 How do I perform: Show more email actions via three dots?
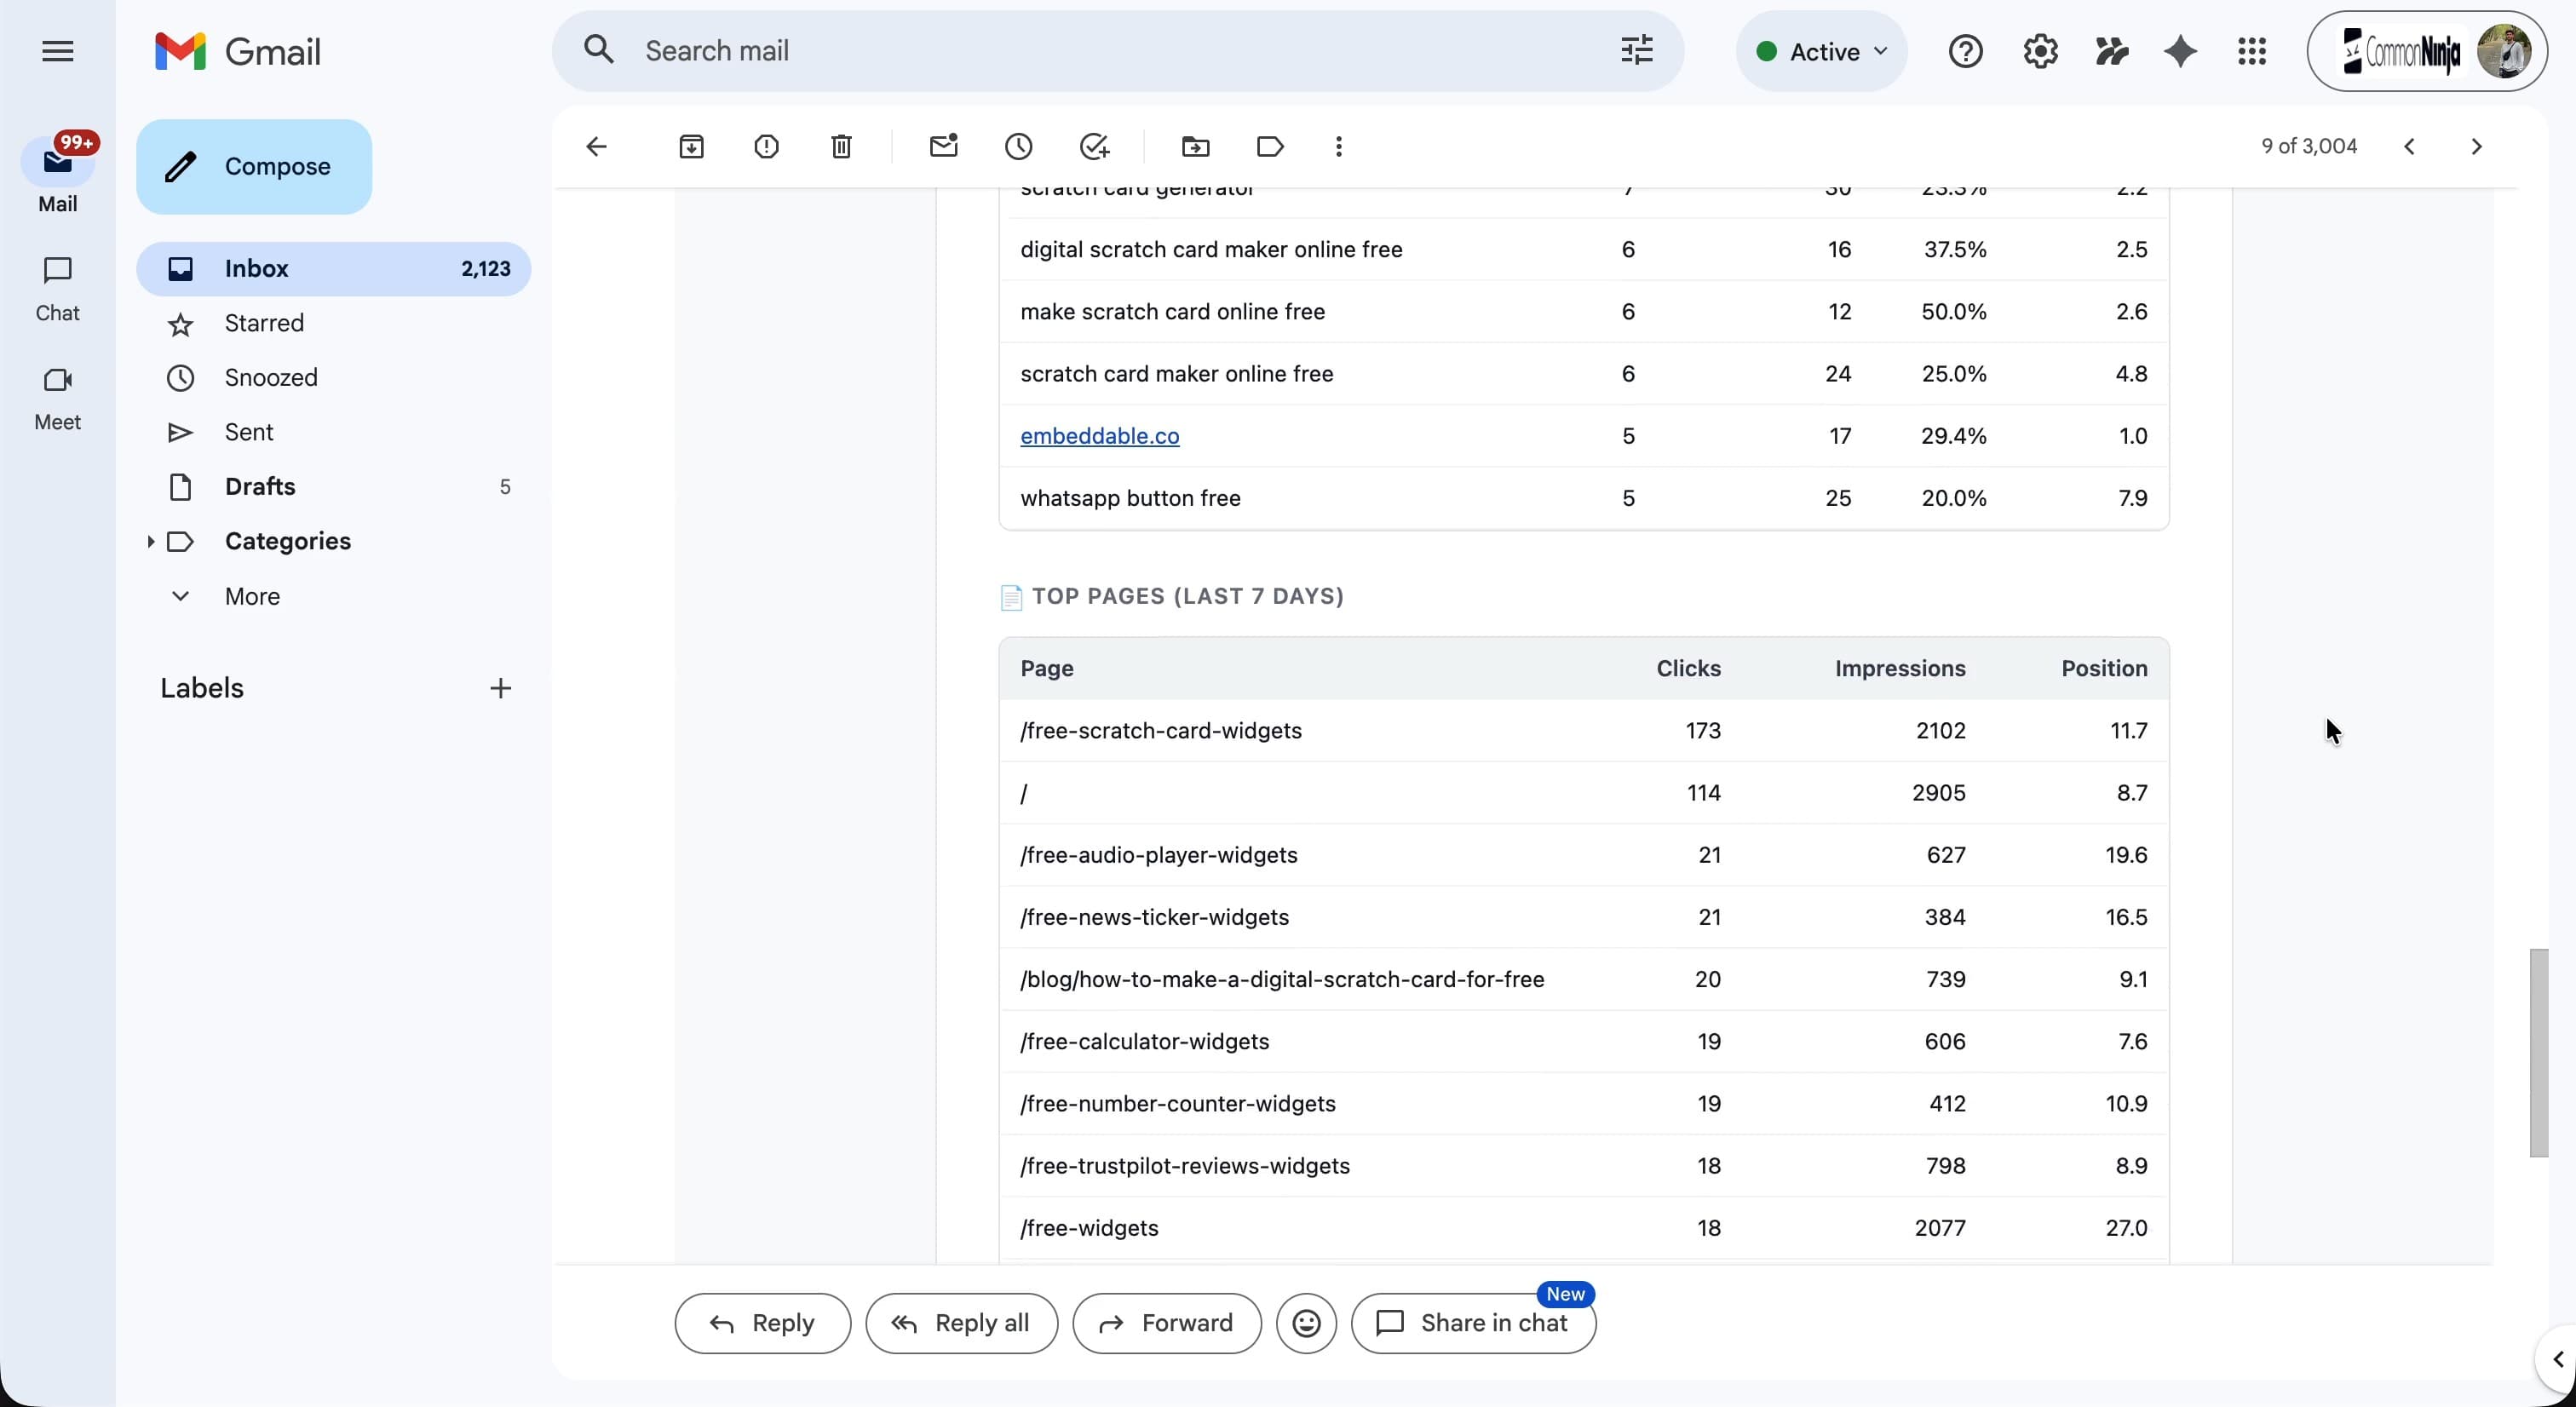(1339, 146)
